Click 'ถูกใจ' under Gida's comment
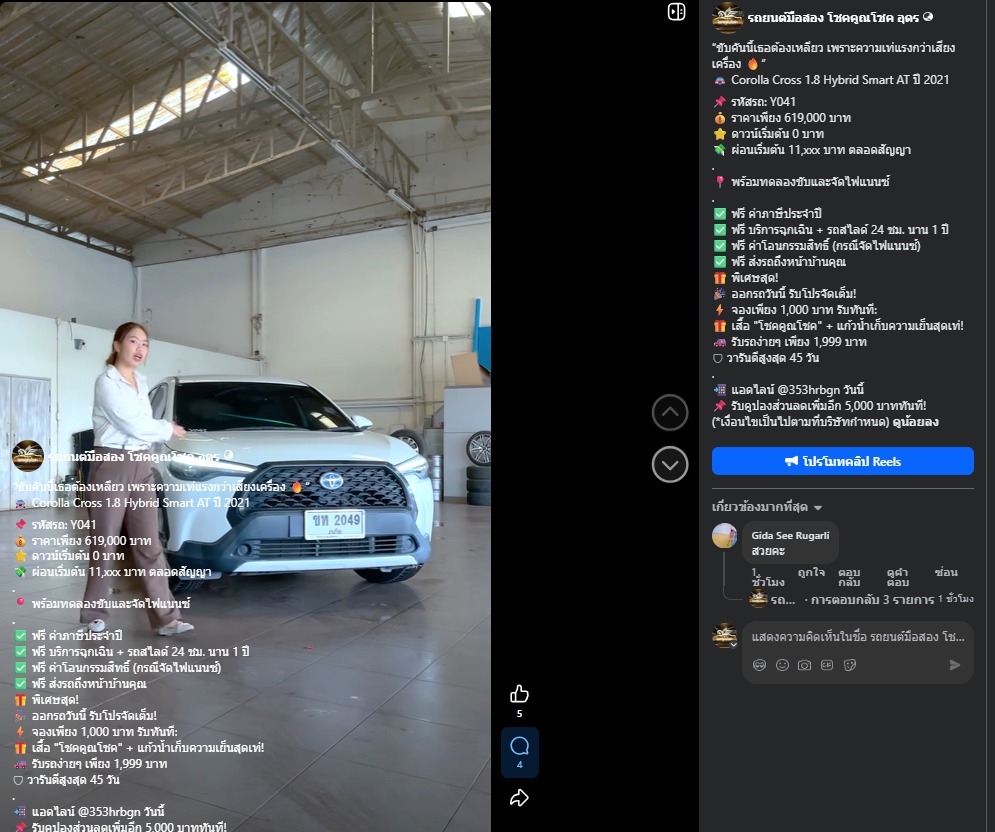 tap(812, 572)
